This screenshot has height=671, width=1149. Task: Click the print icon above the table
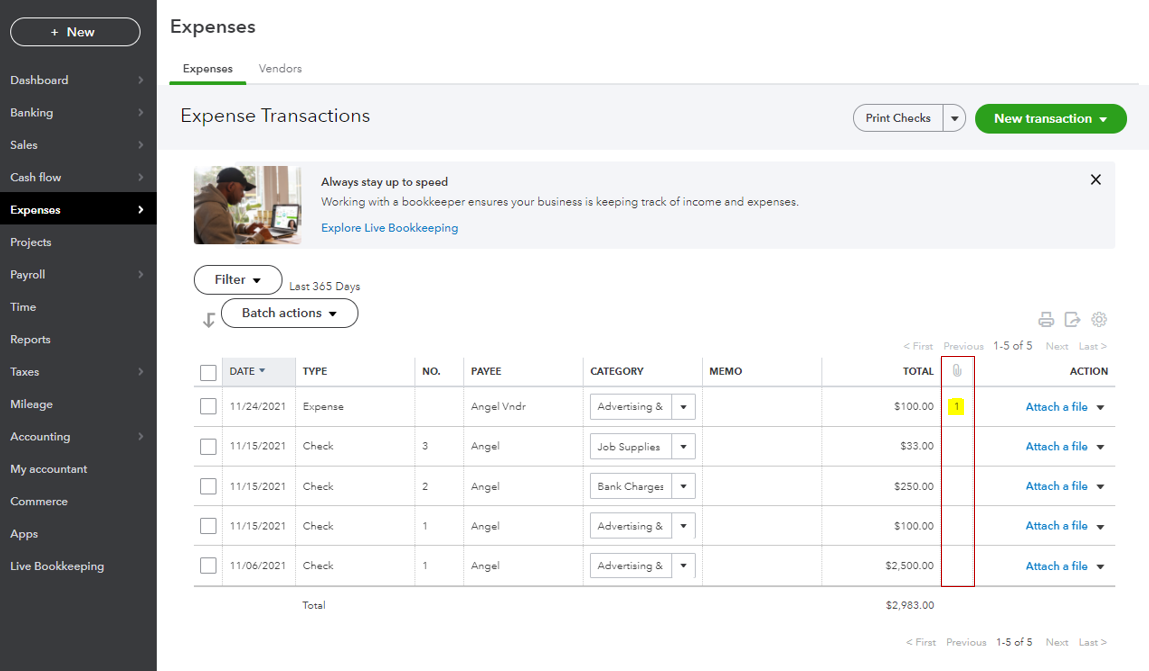(1046, 320)
